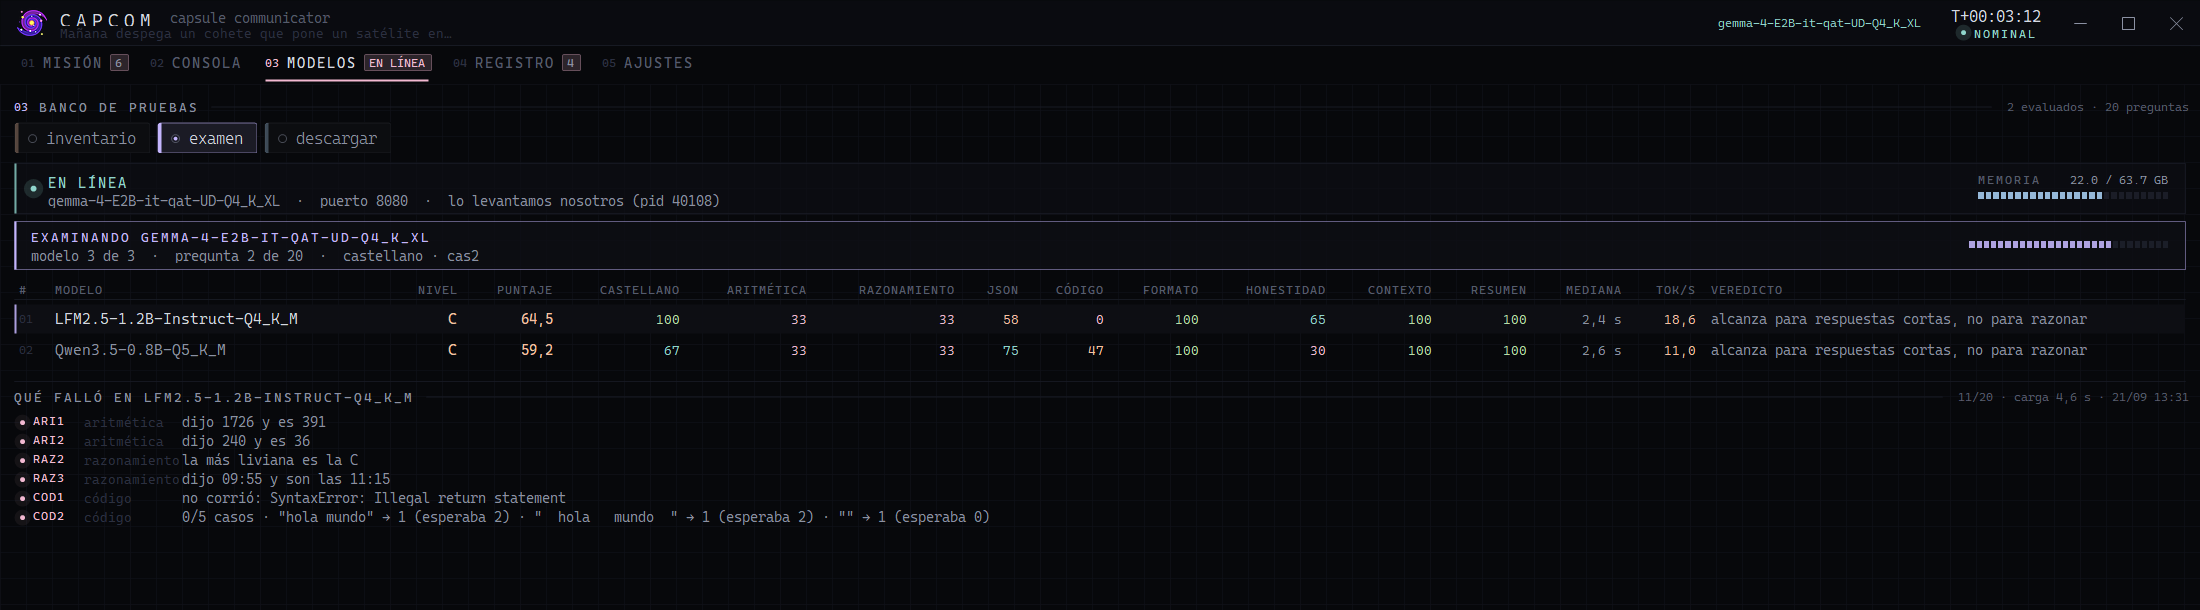The height and width of the screenshot is (610, 2200).
Task: Click the HONESTIDAD column header
Action: 1286,290
